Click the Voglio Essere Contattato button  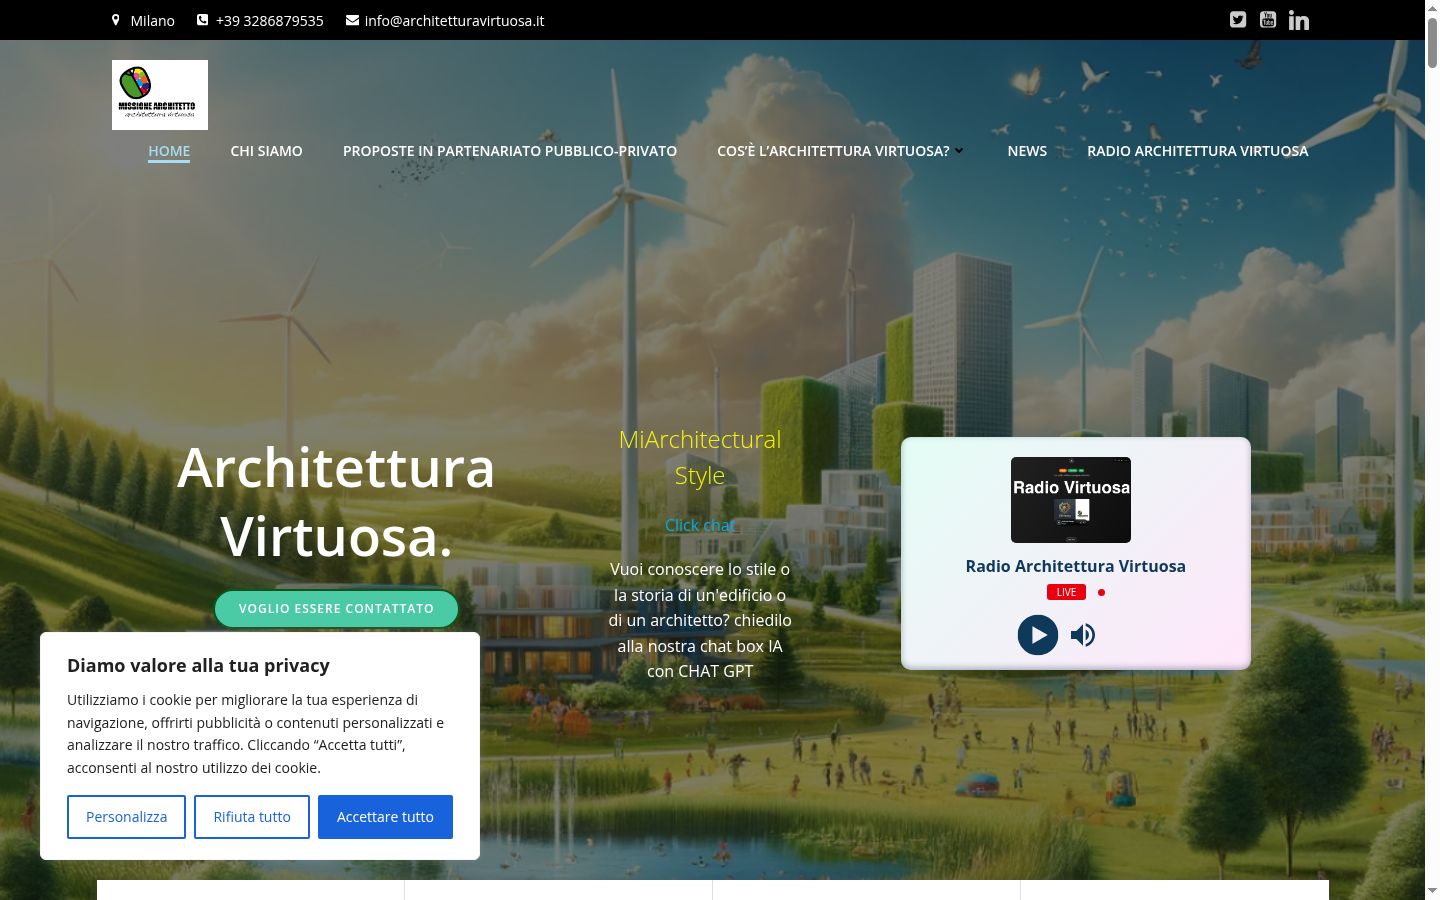(336, 609)
